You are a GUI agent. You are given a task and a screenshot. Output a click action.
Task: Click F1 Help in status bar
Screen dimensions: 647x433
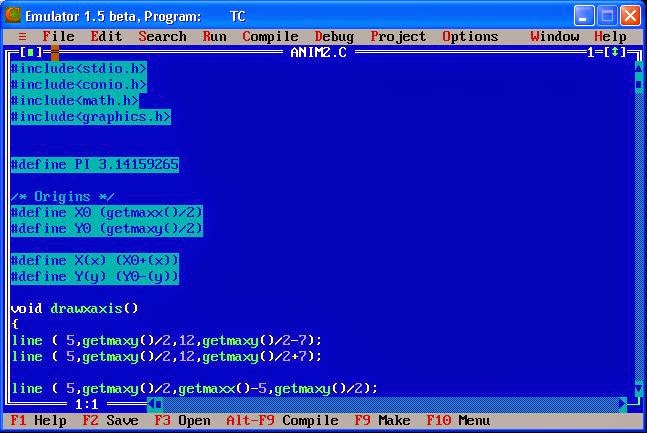tap(38, 420)
